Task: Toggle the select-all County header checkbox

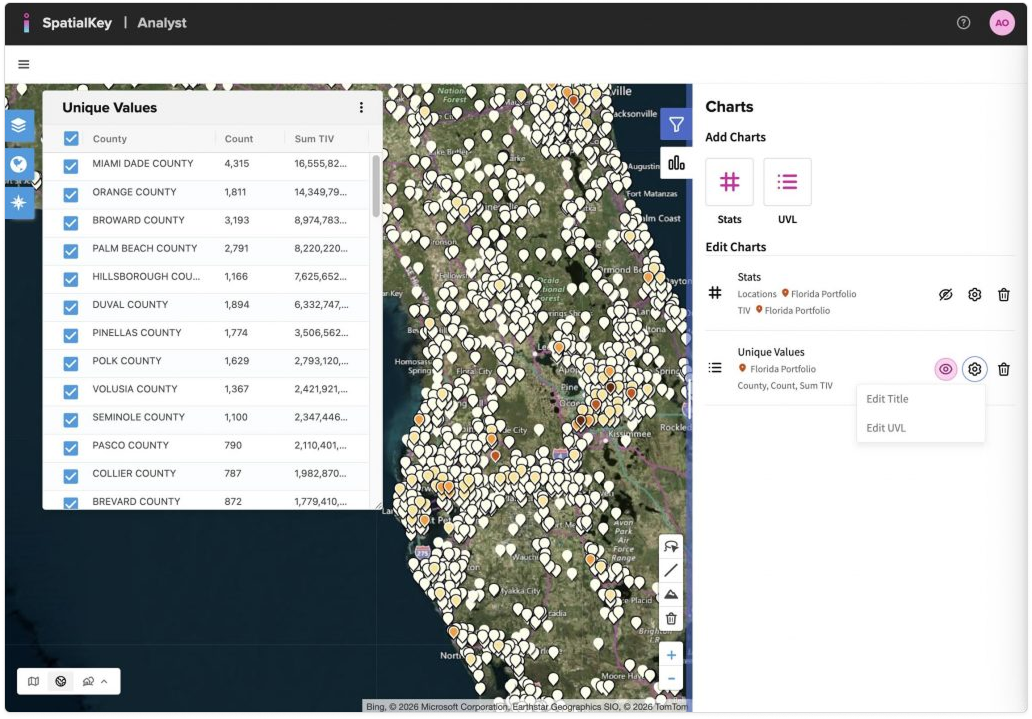Action: point(71,139)
